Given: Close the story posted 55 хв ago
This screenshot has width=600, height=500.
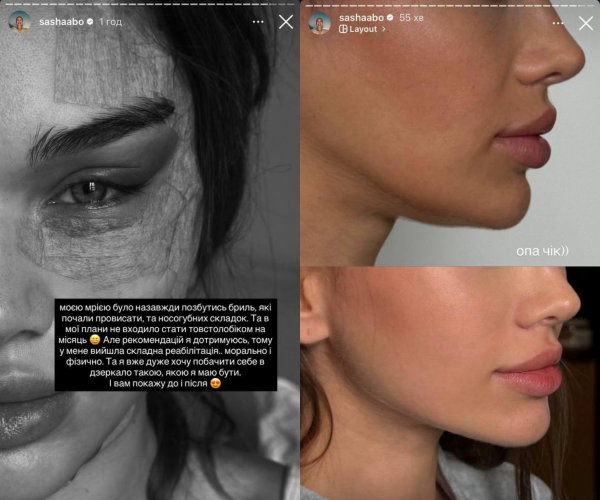Looking at the screenshot, I should [586, 23].
